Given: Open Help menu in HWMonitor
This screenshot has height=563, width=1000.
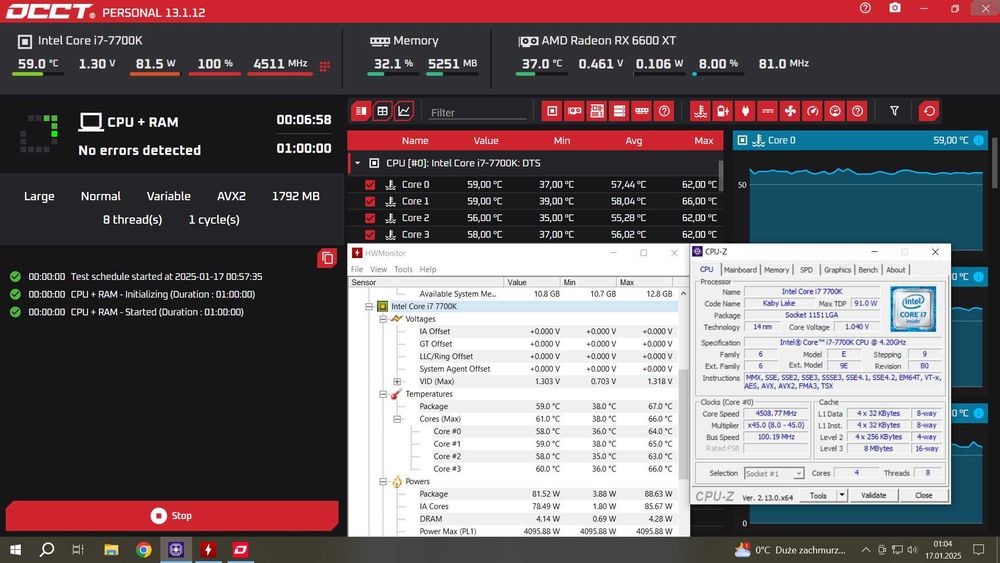Looking at the screenshot, I should pyautogui.click(x=428, y=269).
